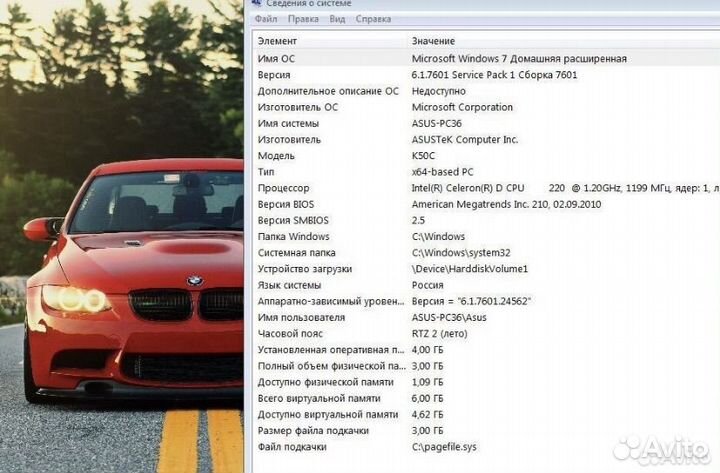Select the Модель K50C row

[x=487, y=156]
